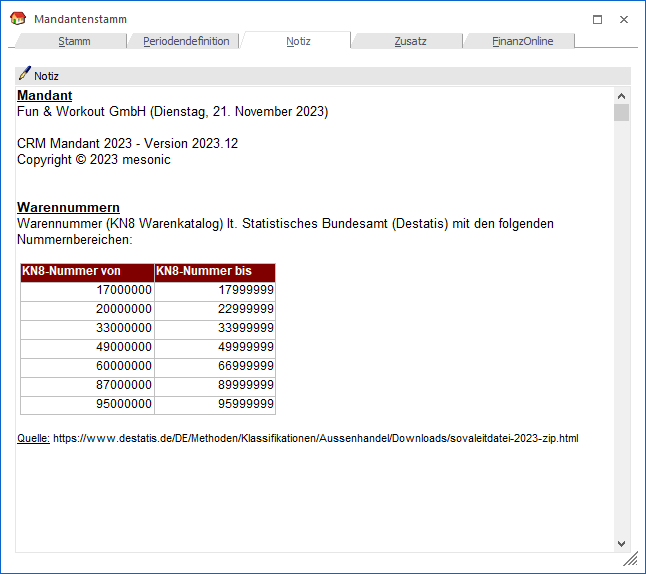Screen dimensions: 646x574
Task: Click the Warennummern heading
Action: (x=68, y=208)
